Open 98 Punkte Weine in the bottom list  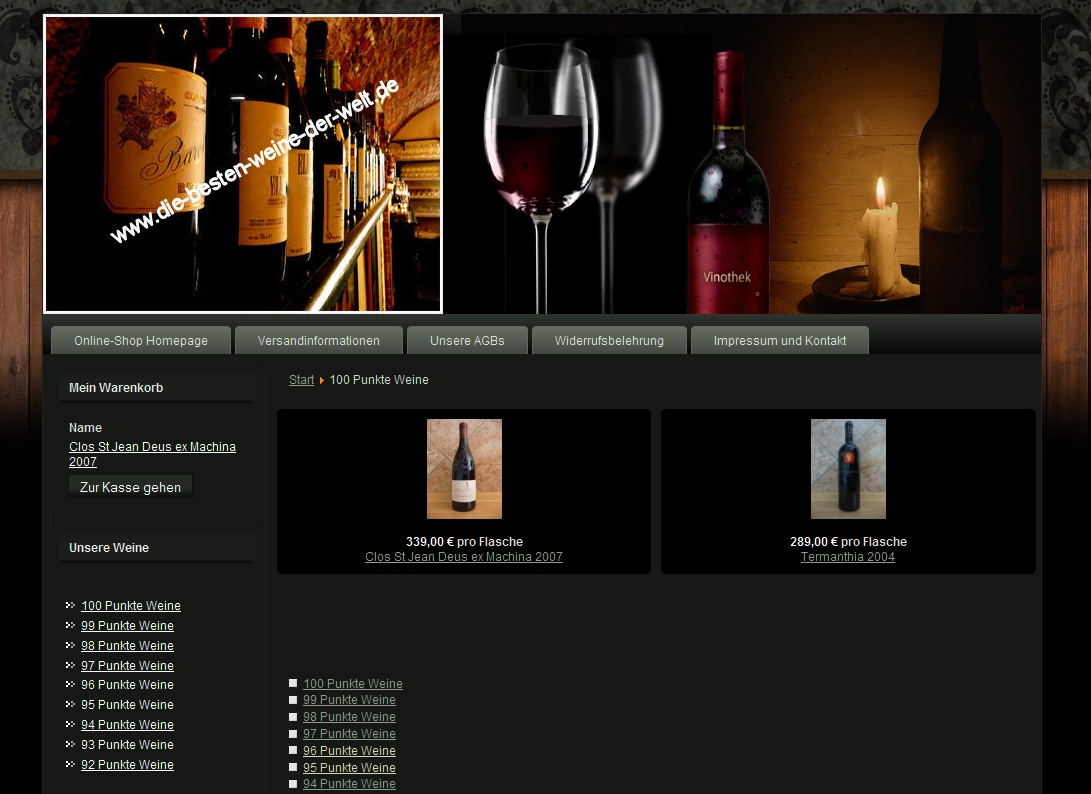(349, 717)
